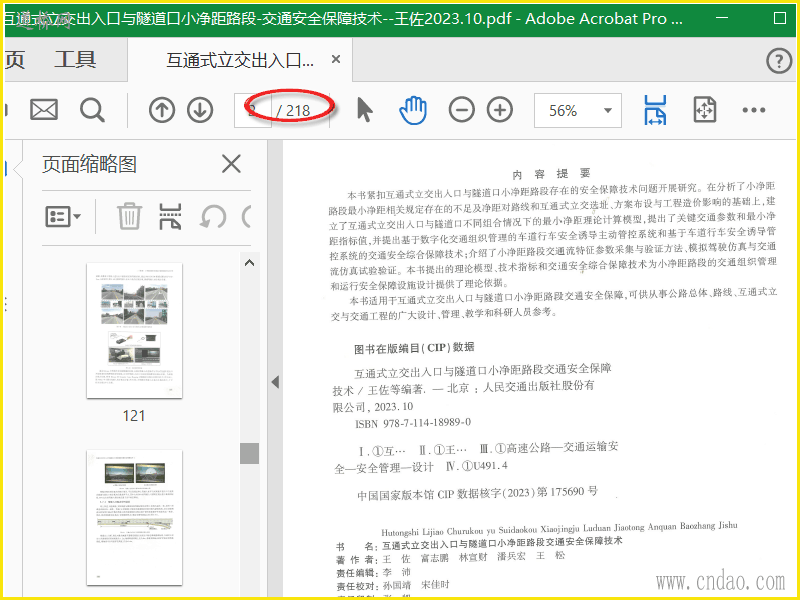Delete the selected page with the trash icon
Screen dimensions: 800x600
pyautogui.click(x=129, y=216)
